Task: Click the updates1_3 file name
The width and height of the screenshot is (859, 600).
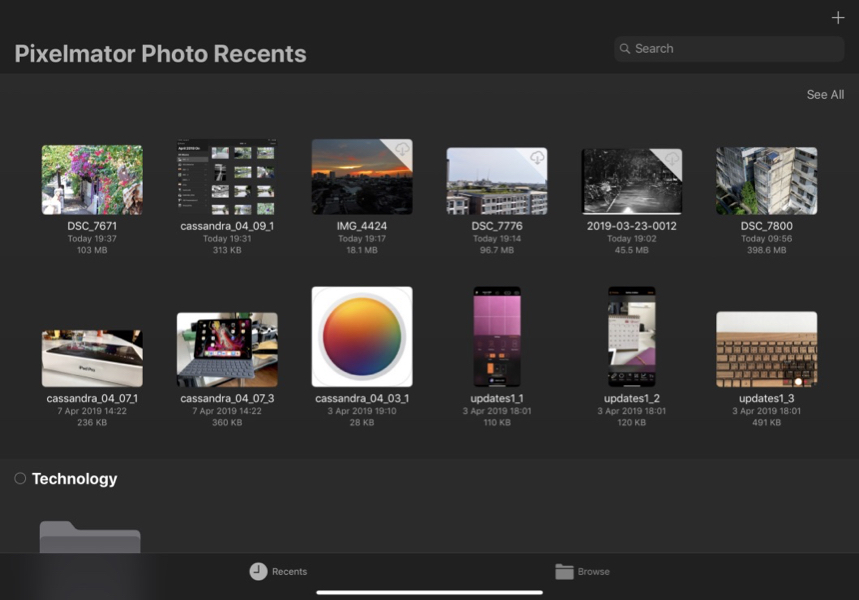Action: point(766,398)
